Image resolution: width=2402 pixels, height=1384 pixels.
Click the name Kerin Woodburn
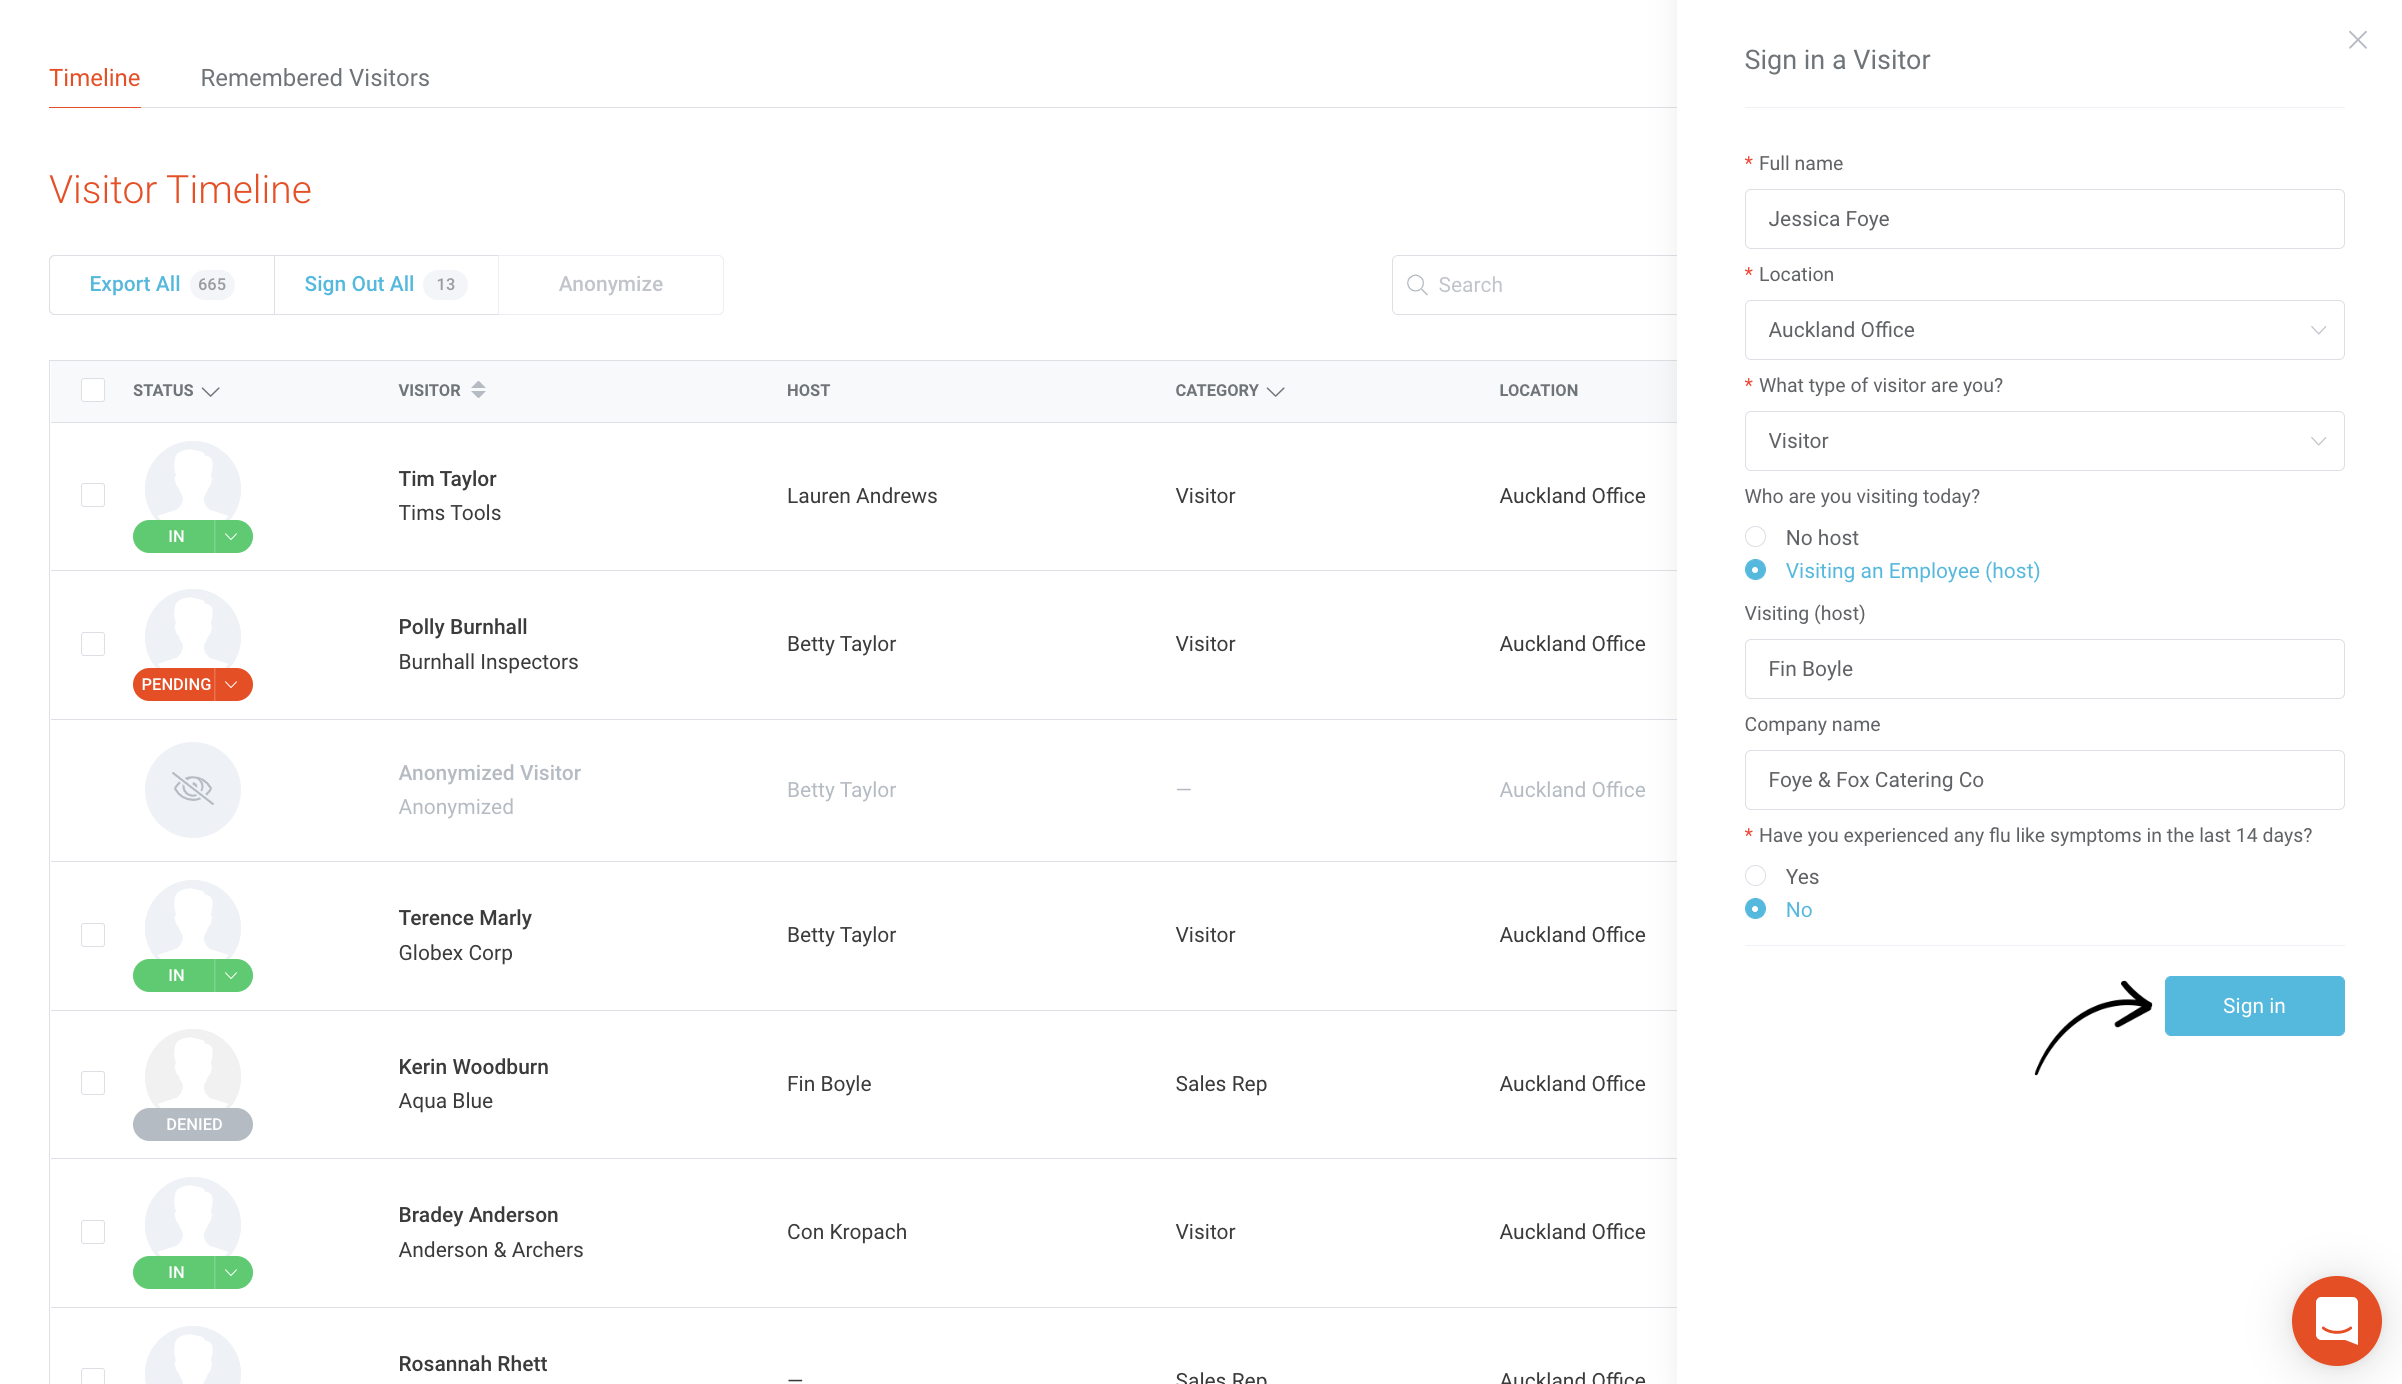click(x=473, y=1067)
